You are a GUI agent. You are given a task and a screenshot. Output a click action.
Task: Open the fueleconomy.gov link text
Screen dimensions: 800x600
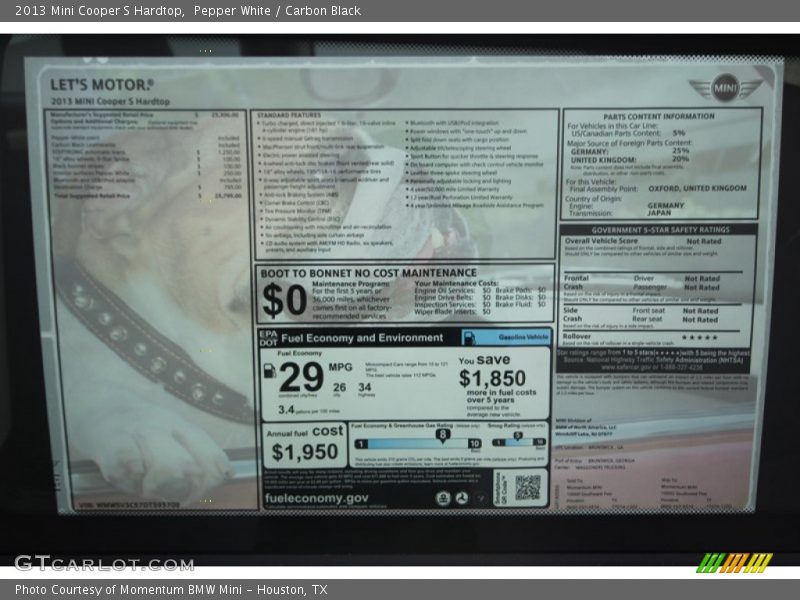point(316,498)
